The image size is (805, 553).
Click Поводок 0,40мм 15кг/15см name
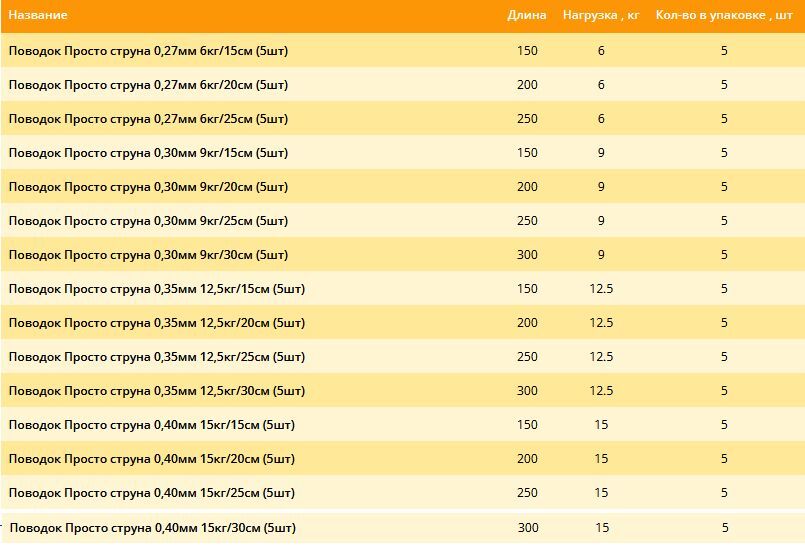click(152, 424)
